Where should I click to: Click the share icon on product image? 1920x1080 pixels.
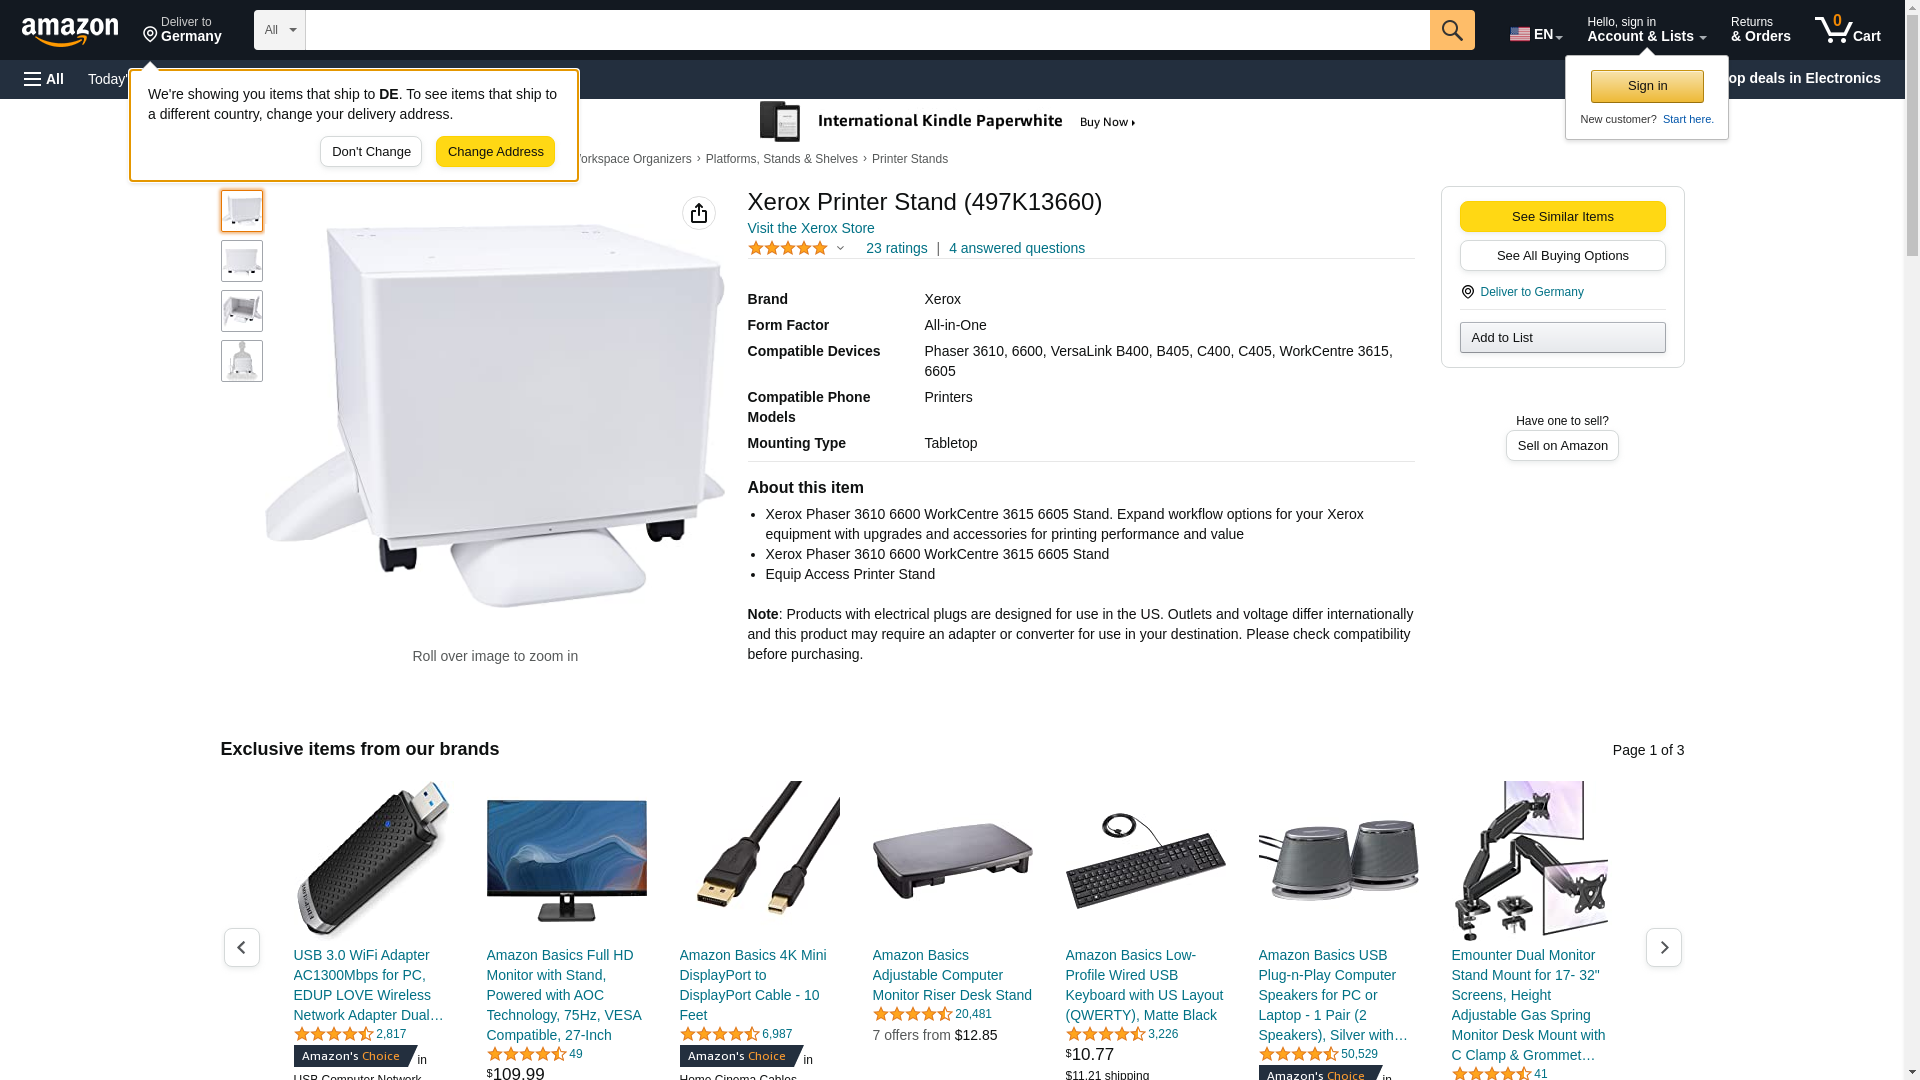point(699,213)
